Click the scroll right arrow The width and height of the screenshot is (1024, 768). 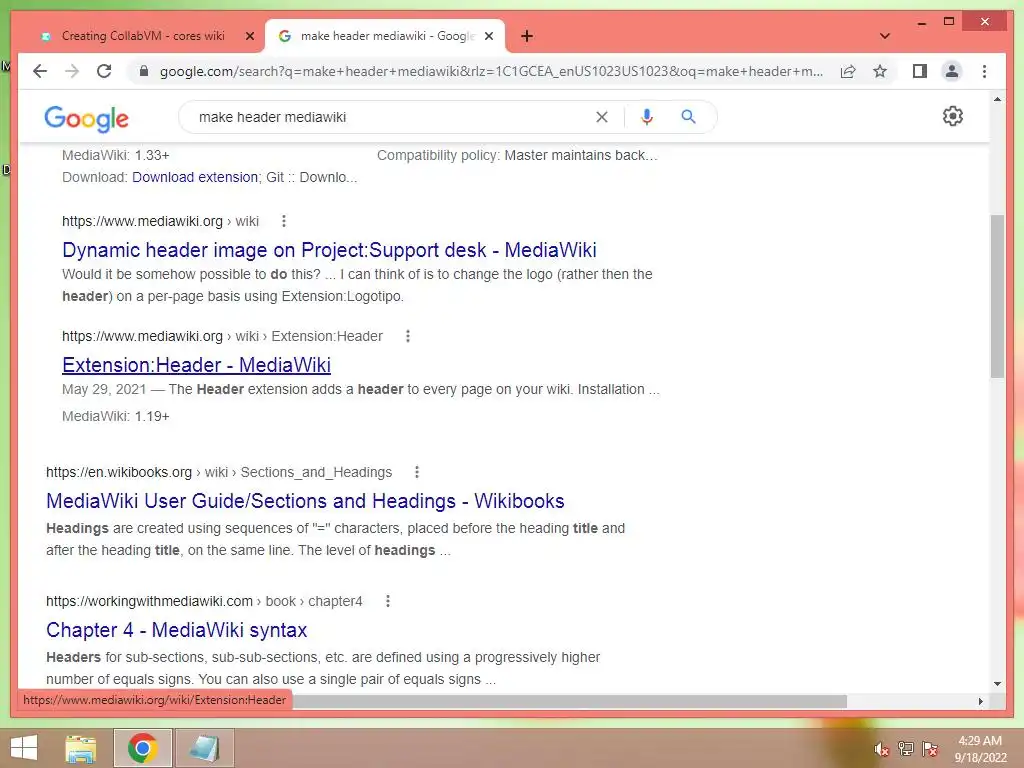980,701
